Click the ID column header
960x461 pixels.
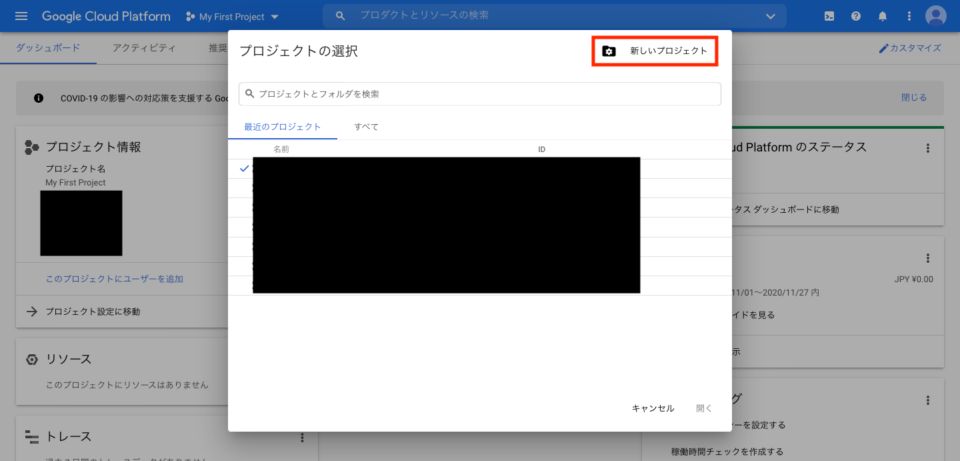click(x=542, y=149)
